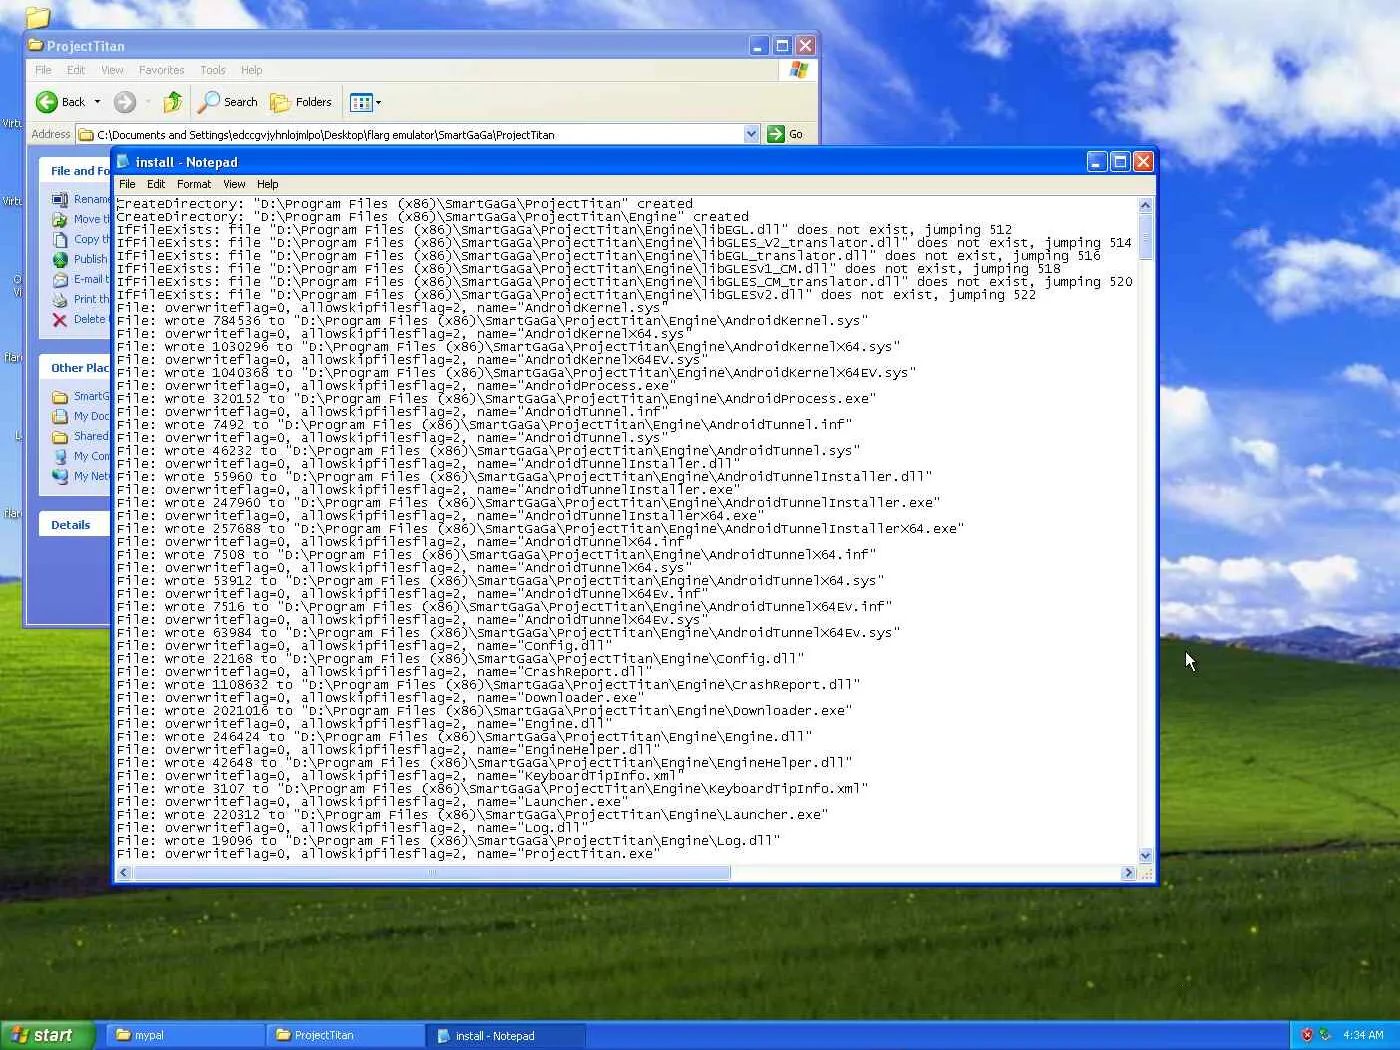Click the Notepad vertical scrollbar up arrow
The height and width of the screenshot is (1050, 1400).
[1146, 205]
